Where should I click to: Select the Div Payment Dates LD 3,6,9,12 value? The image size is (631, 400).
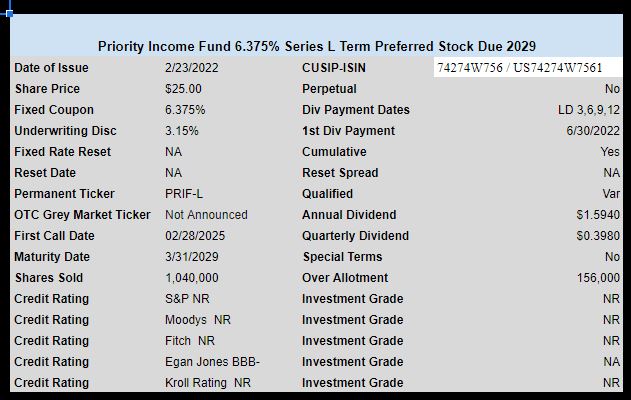pos(589,109)
